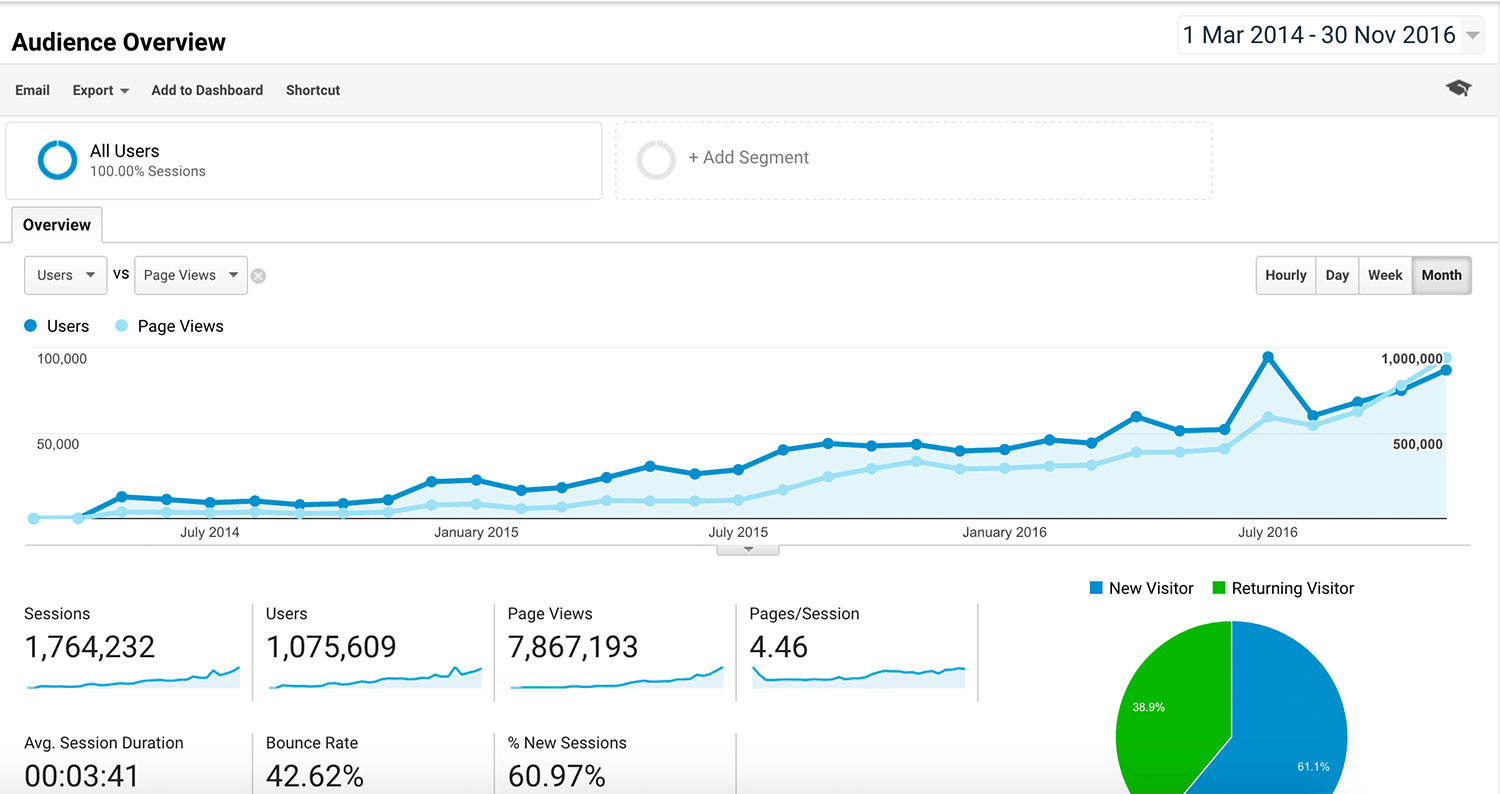
Task: Click the Sessions sparkline chart
Action: point(132,677)
